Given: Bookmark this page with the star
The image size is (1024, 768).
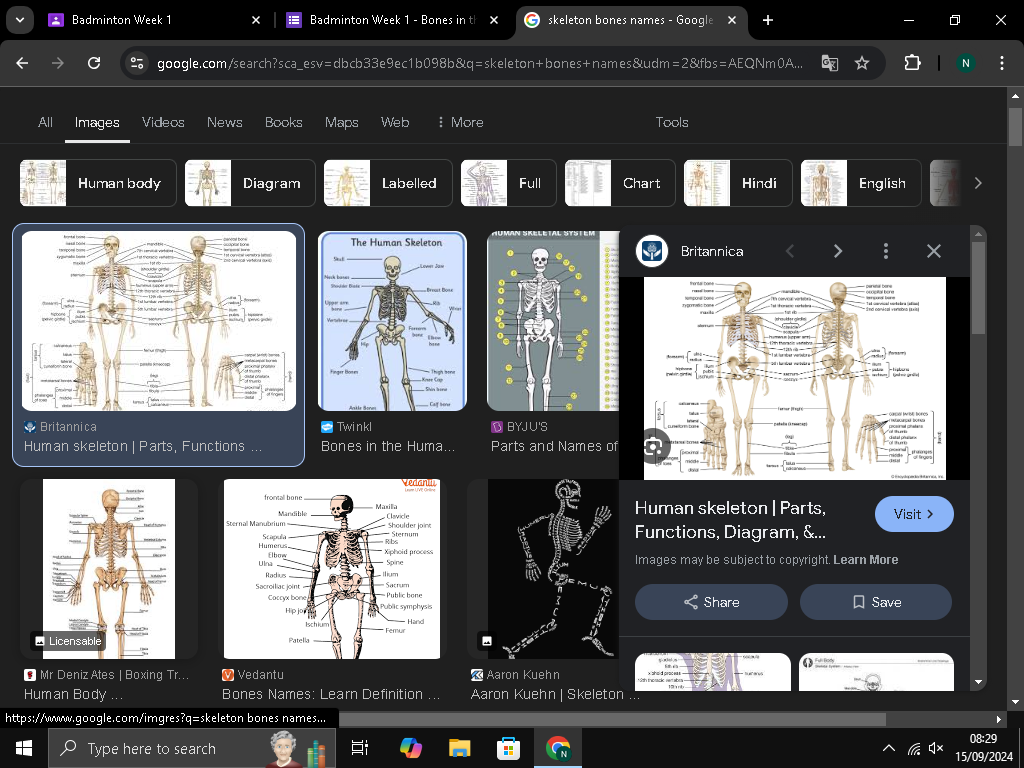Looking at the screenshot, I should [862, 63].
